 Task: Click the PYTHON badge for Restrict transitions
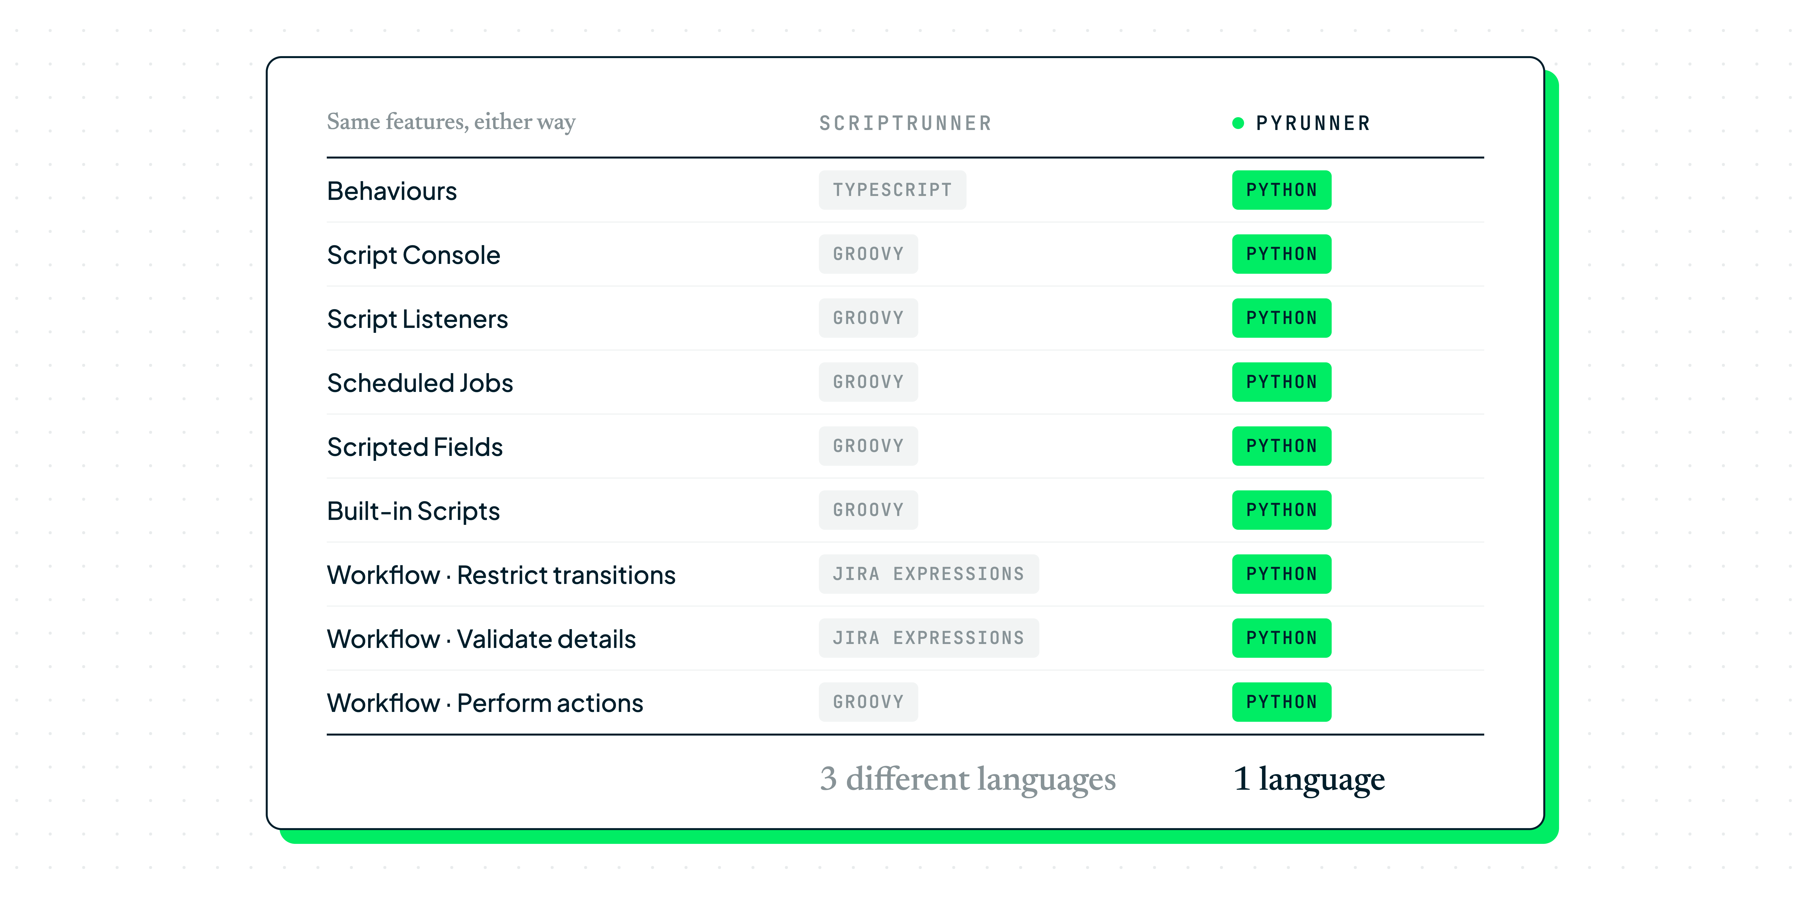(x=1282, y=574)
